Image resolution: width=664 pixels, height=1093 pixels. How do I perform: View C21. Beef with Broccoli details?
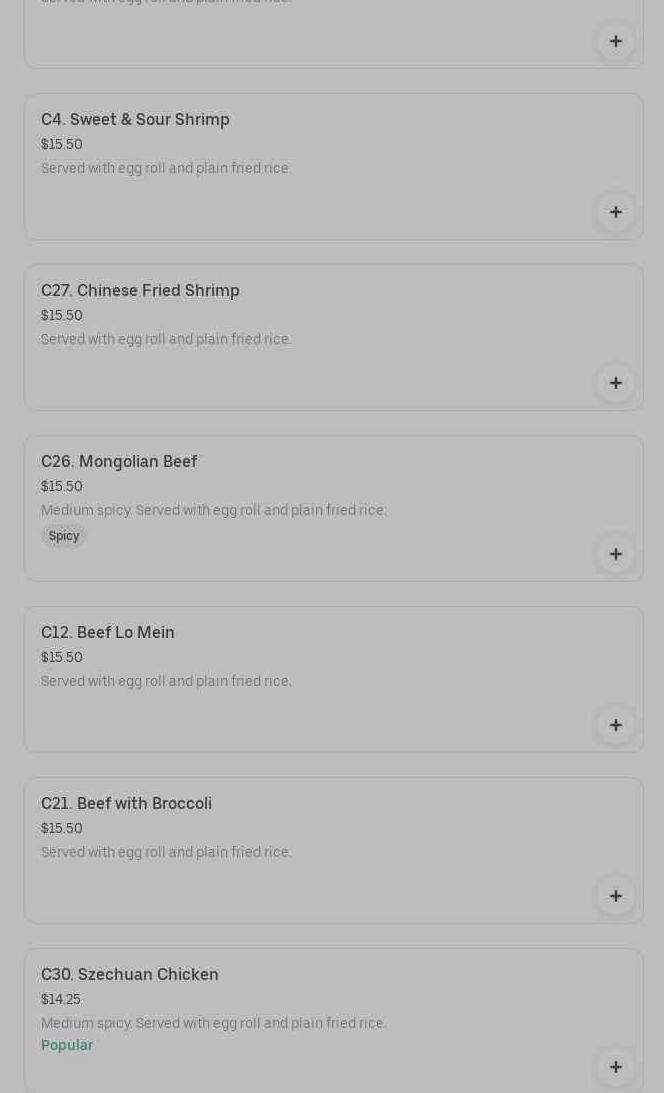click(126, 804)
